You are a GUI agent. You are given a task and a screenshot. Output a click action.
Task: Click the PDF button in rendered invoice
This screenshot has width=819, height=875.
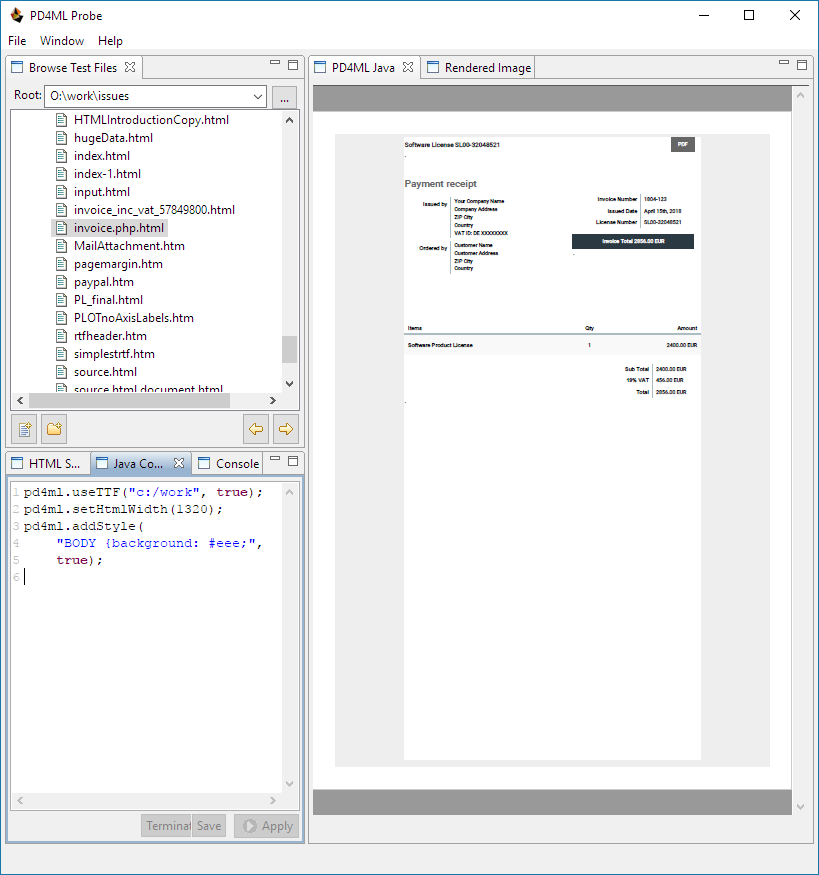tap(682, 145)
